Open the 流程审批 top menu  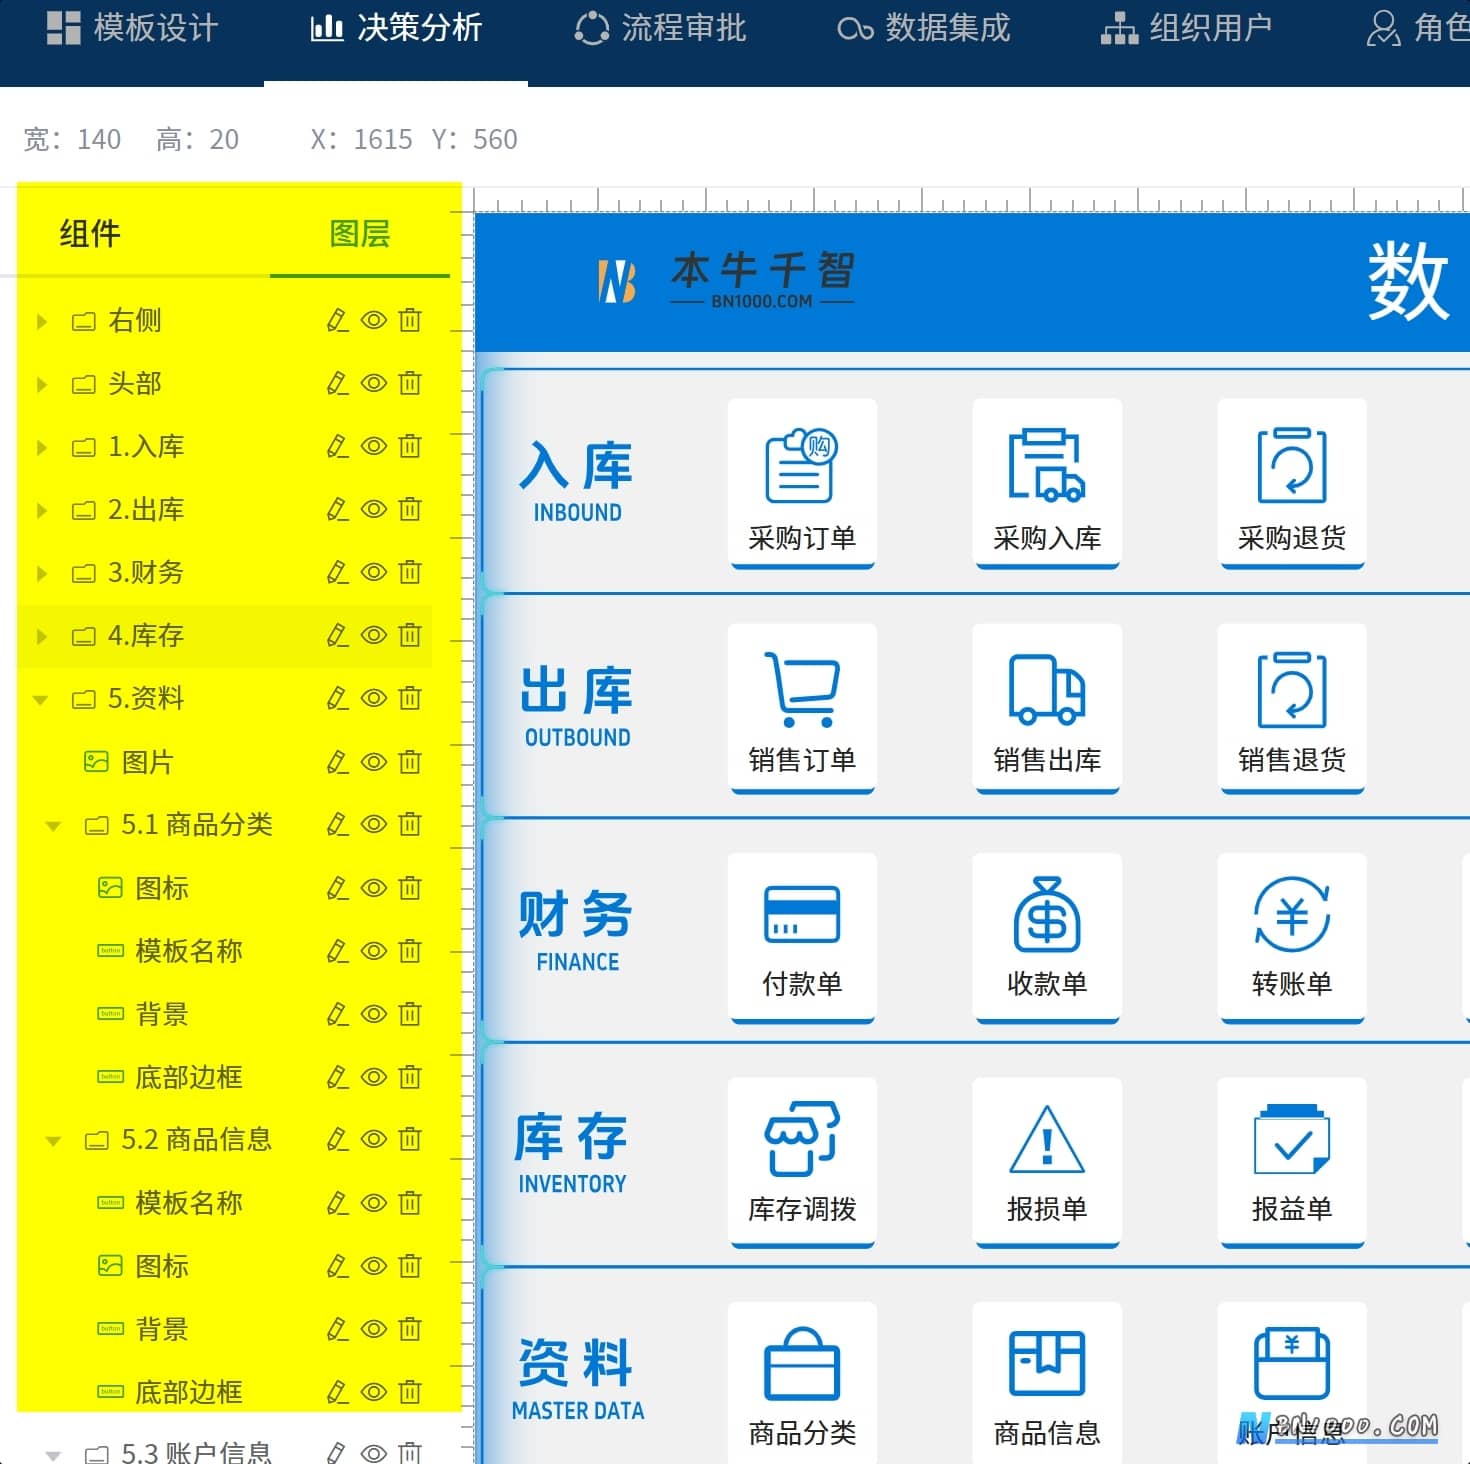[661, 28]
